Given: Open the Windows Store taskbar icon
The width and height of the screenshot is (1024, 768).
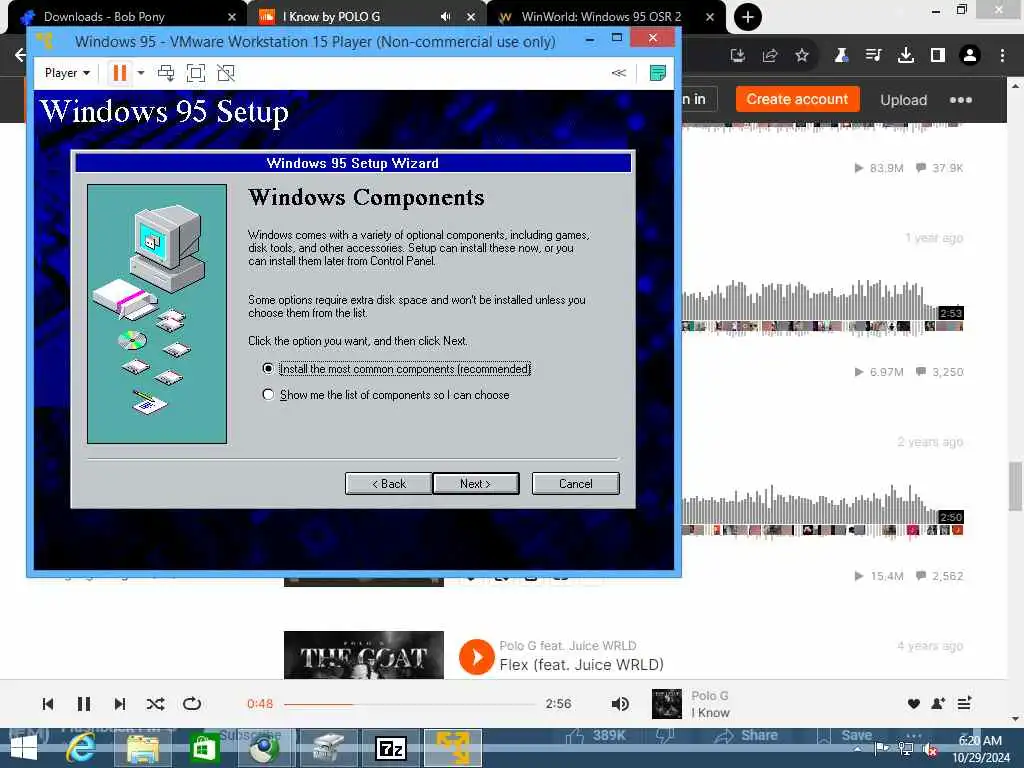Looking at the screenshot, I should pyautogui.click(x=204, y=748).
